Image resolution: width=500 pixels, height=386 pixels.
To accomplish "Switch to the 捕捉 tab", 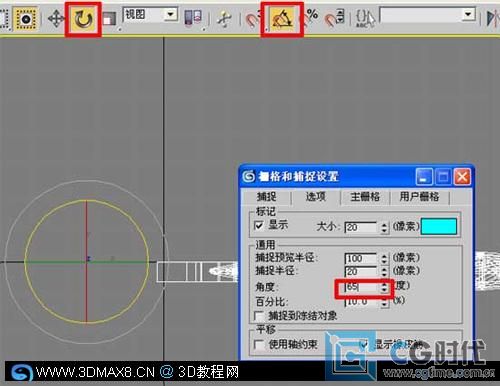I will (266, 196).
